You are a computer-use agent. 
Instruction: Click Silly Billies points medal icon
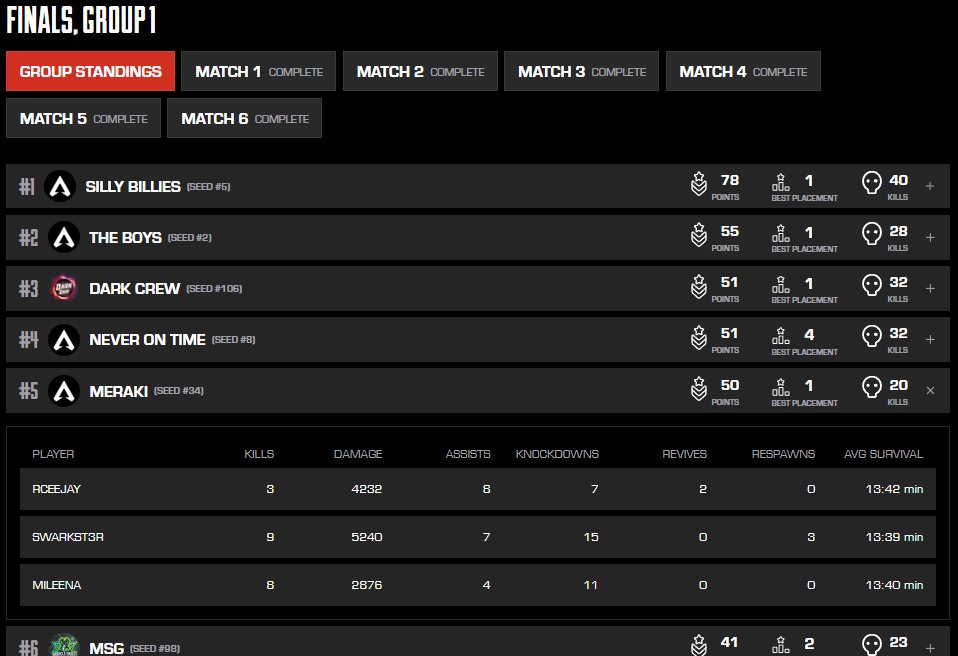point(698,184)
